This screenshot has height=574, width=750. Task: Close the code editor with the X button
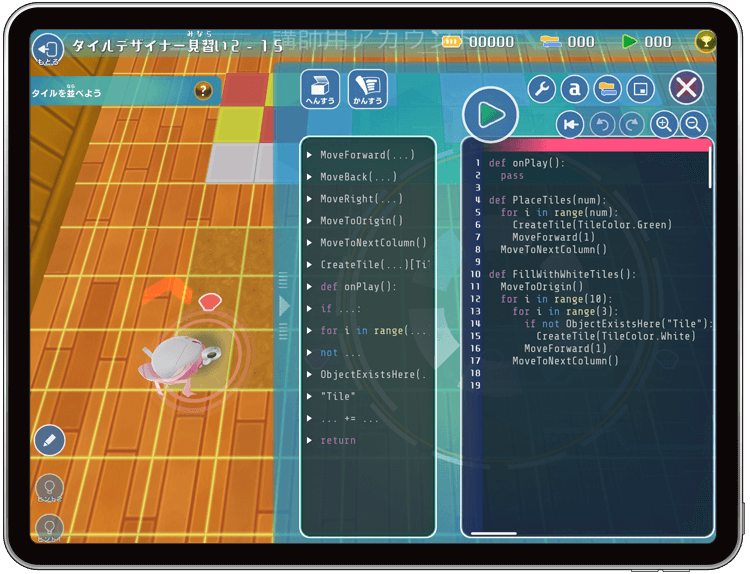coord(686,88)
